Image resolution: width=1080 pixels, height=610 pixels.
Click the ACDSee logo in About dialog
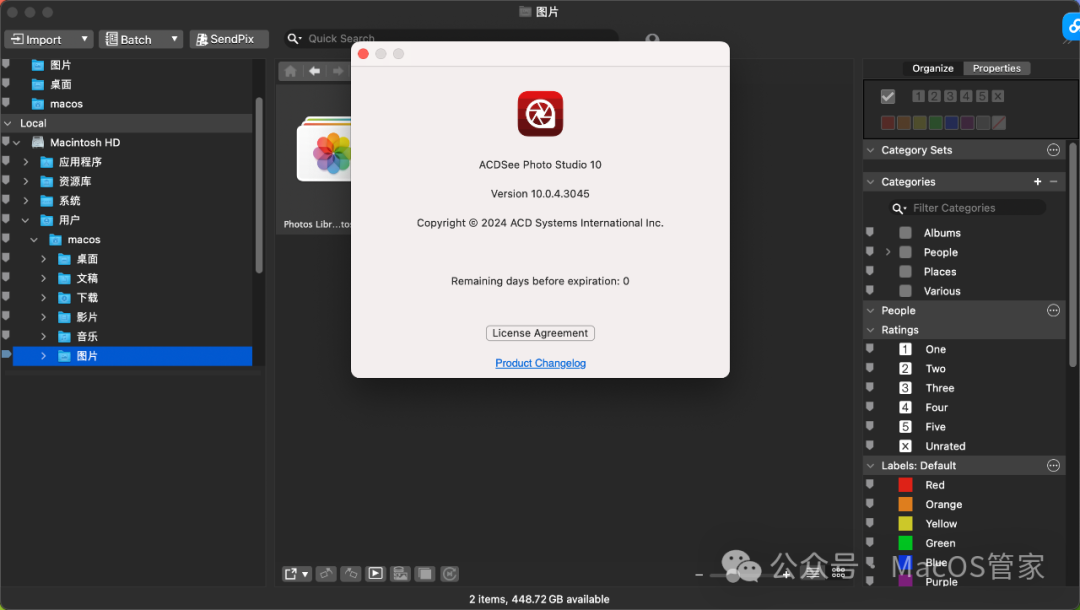pyautogui.click(x=540, y=114)
